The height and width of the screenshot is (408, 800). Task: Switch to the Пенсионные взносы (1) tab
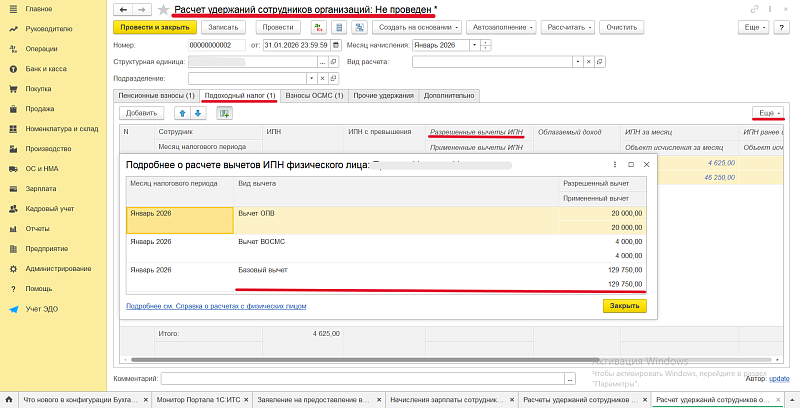click(x=155, y=95)
